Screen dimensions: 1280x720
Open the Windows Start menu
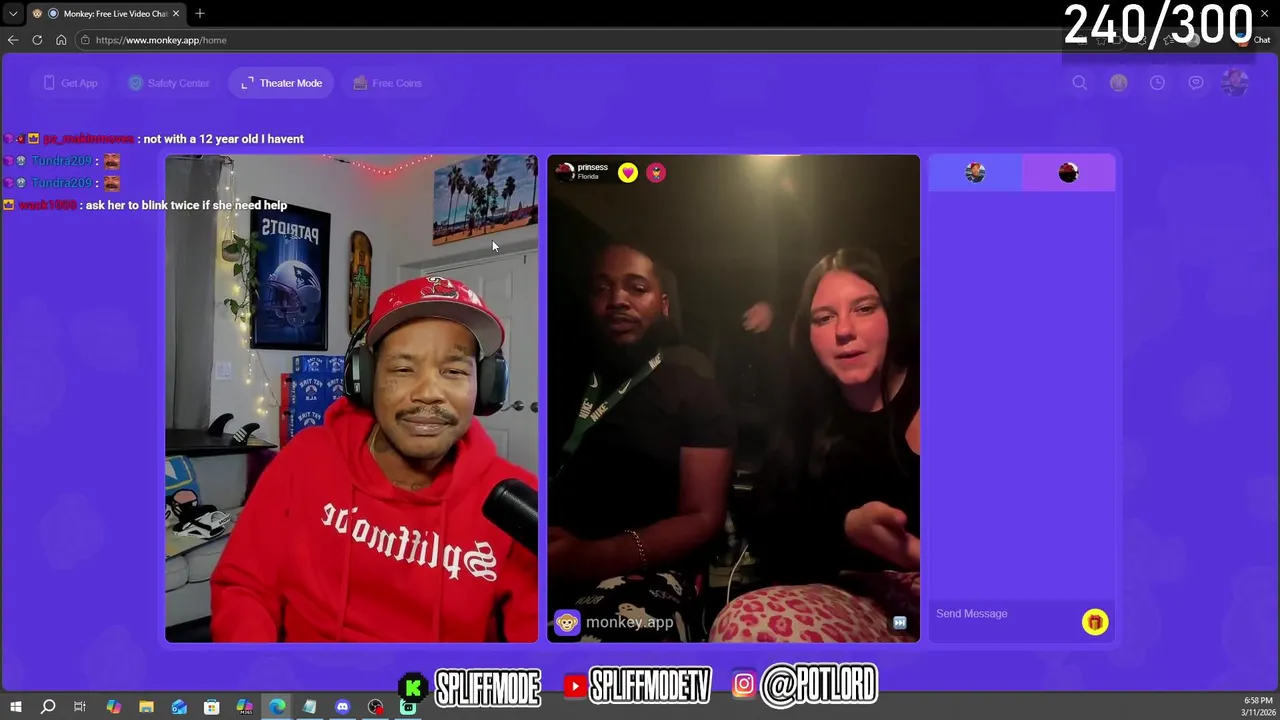tap(15, 707)
